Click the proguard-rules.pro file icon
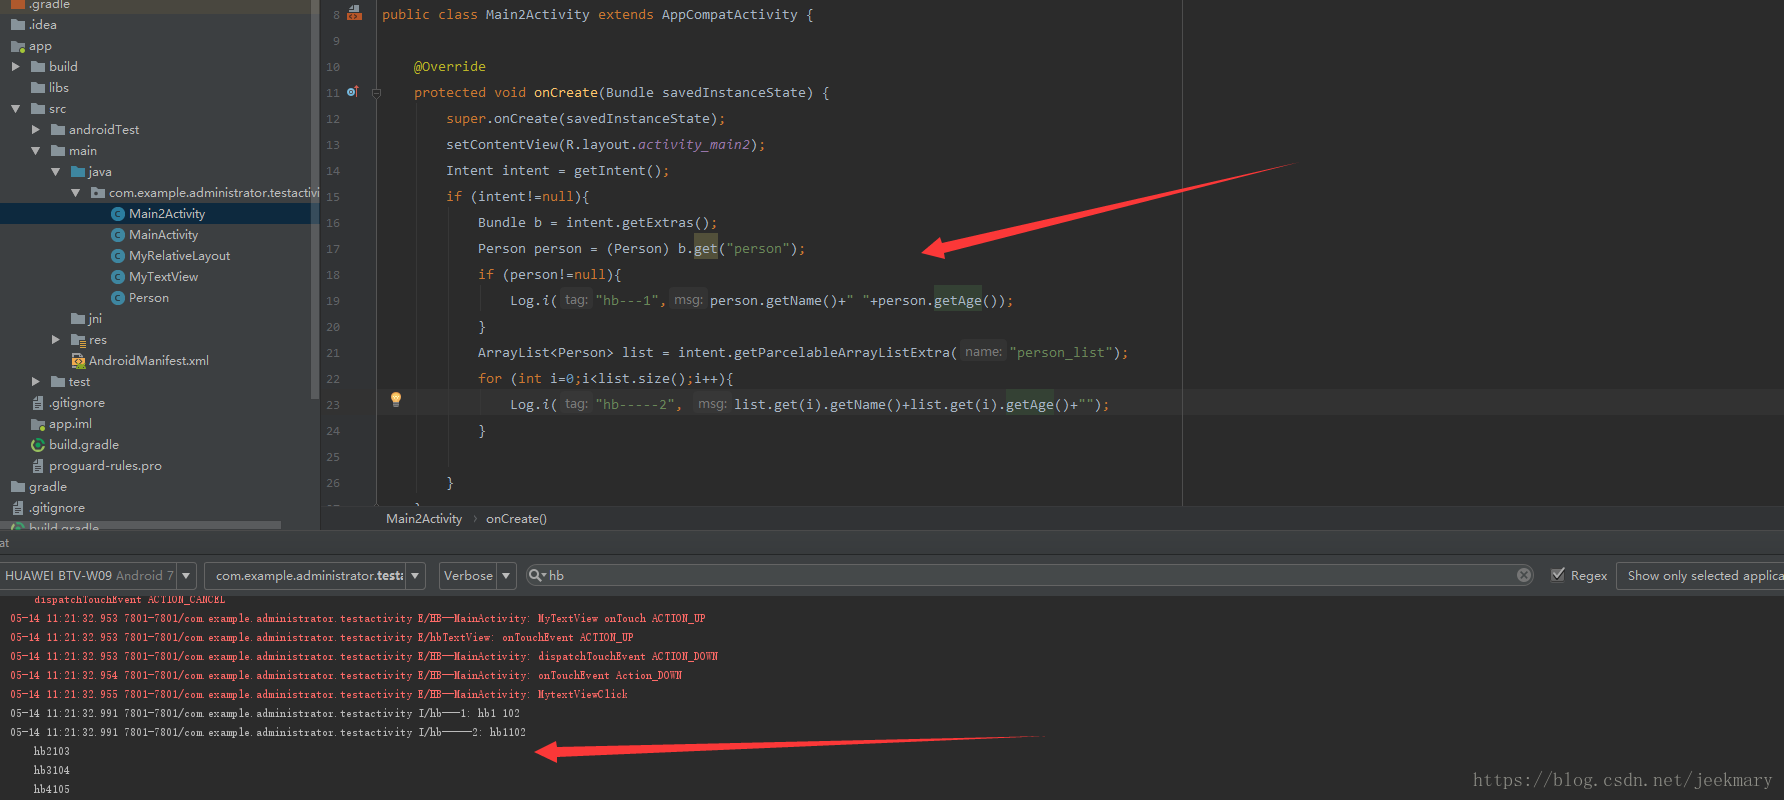The width and height of the screenshot is (1784, 800). (38, 466)
